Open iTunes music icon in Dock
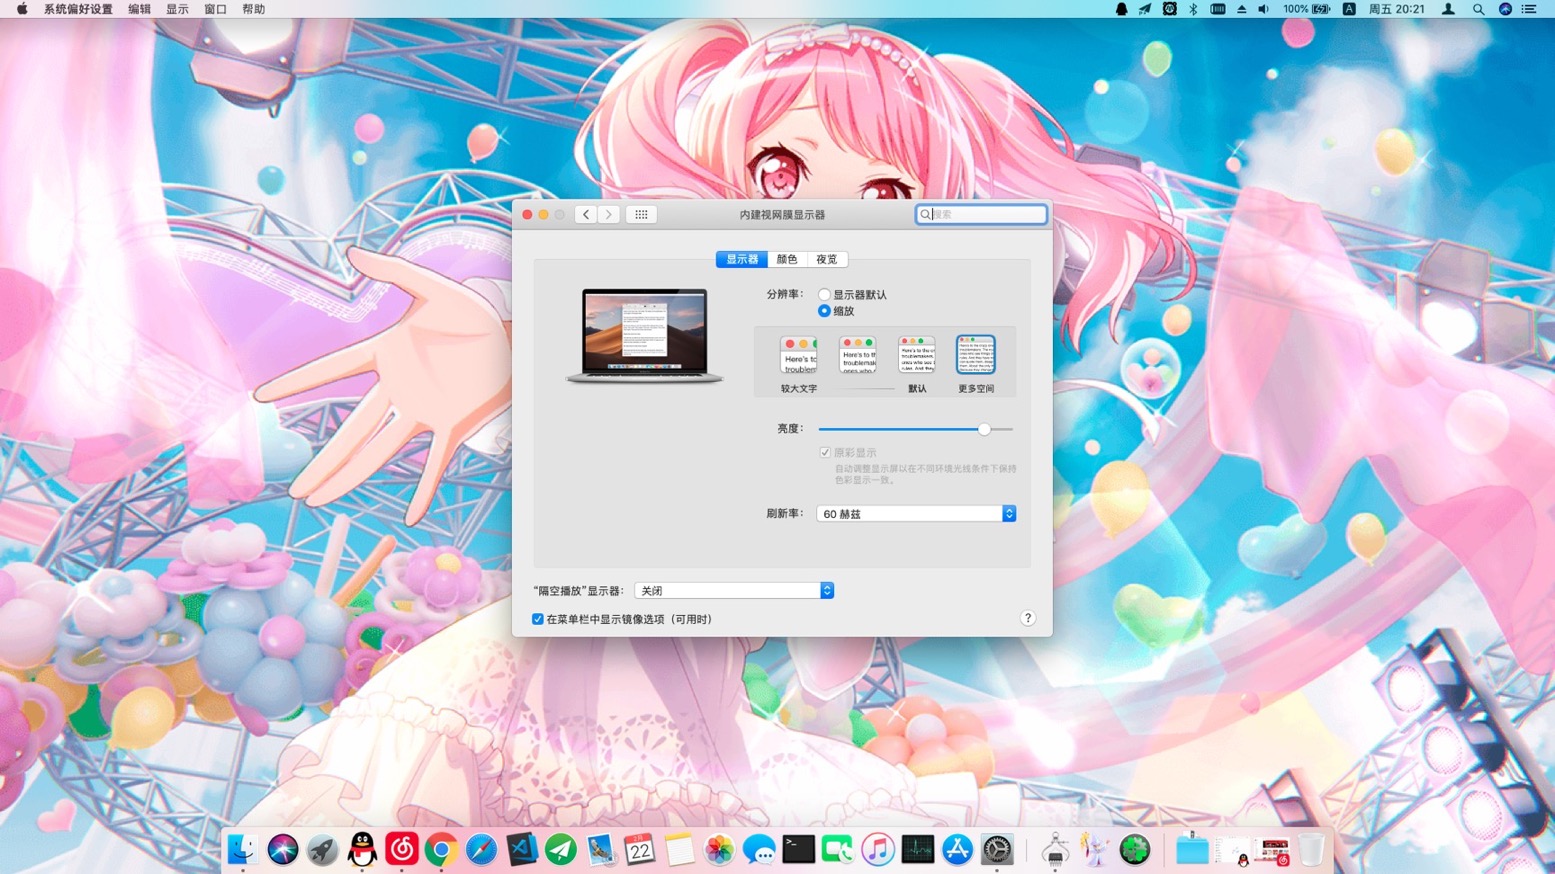 click(x=878, y=850)
